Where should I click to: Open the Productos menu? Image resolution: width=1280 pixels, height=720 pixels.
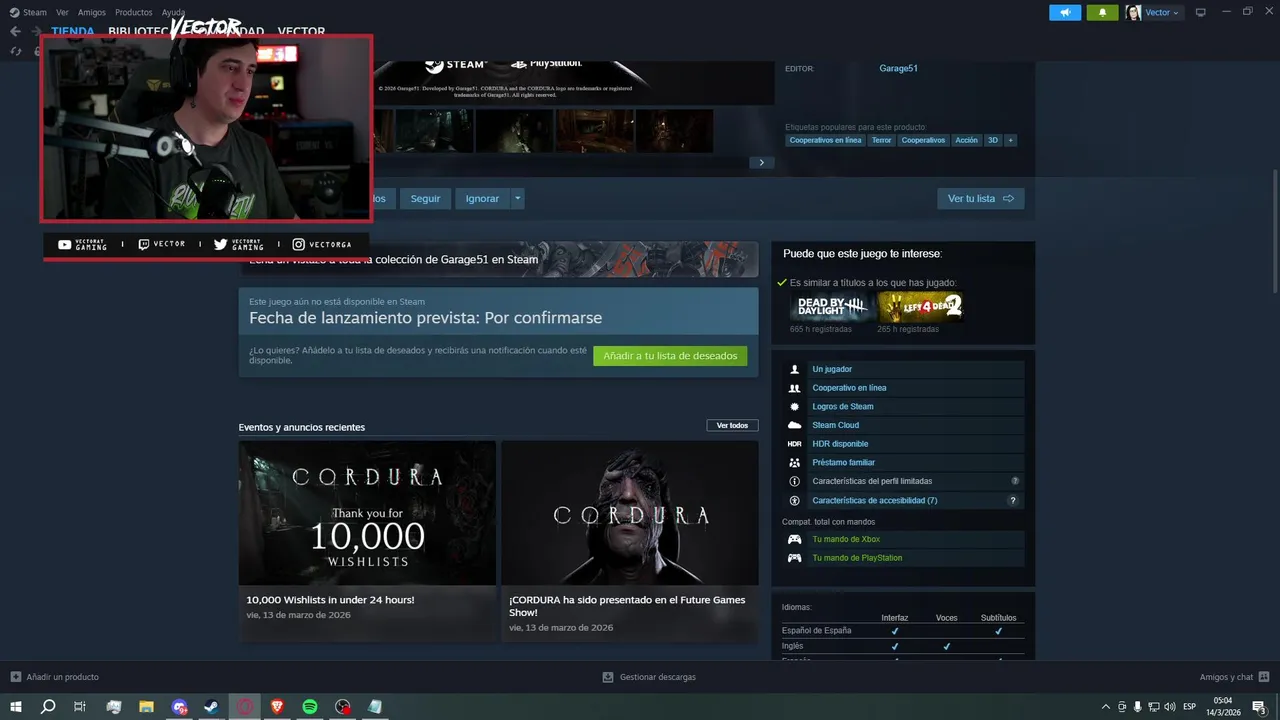(x=134, y=12)
